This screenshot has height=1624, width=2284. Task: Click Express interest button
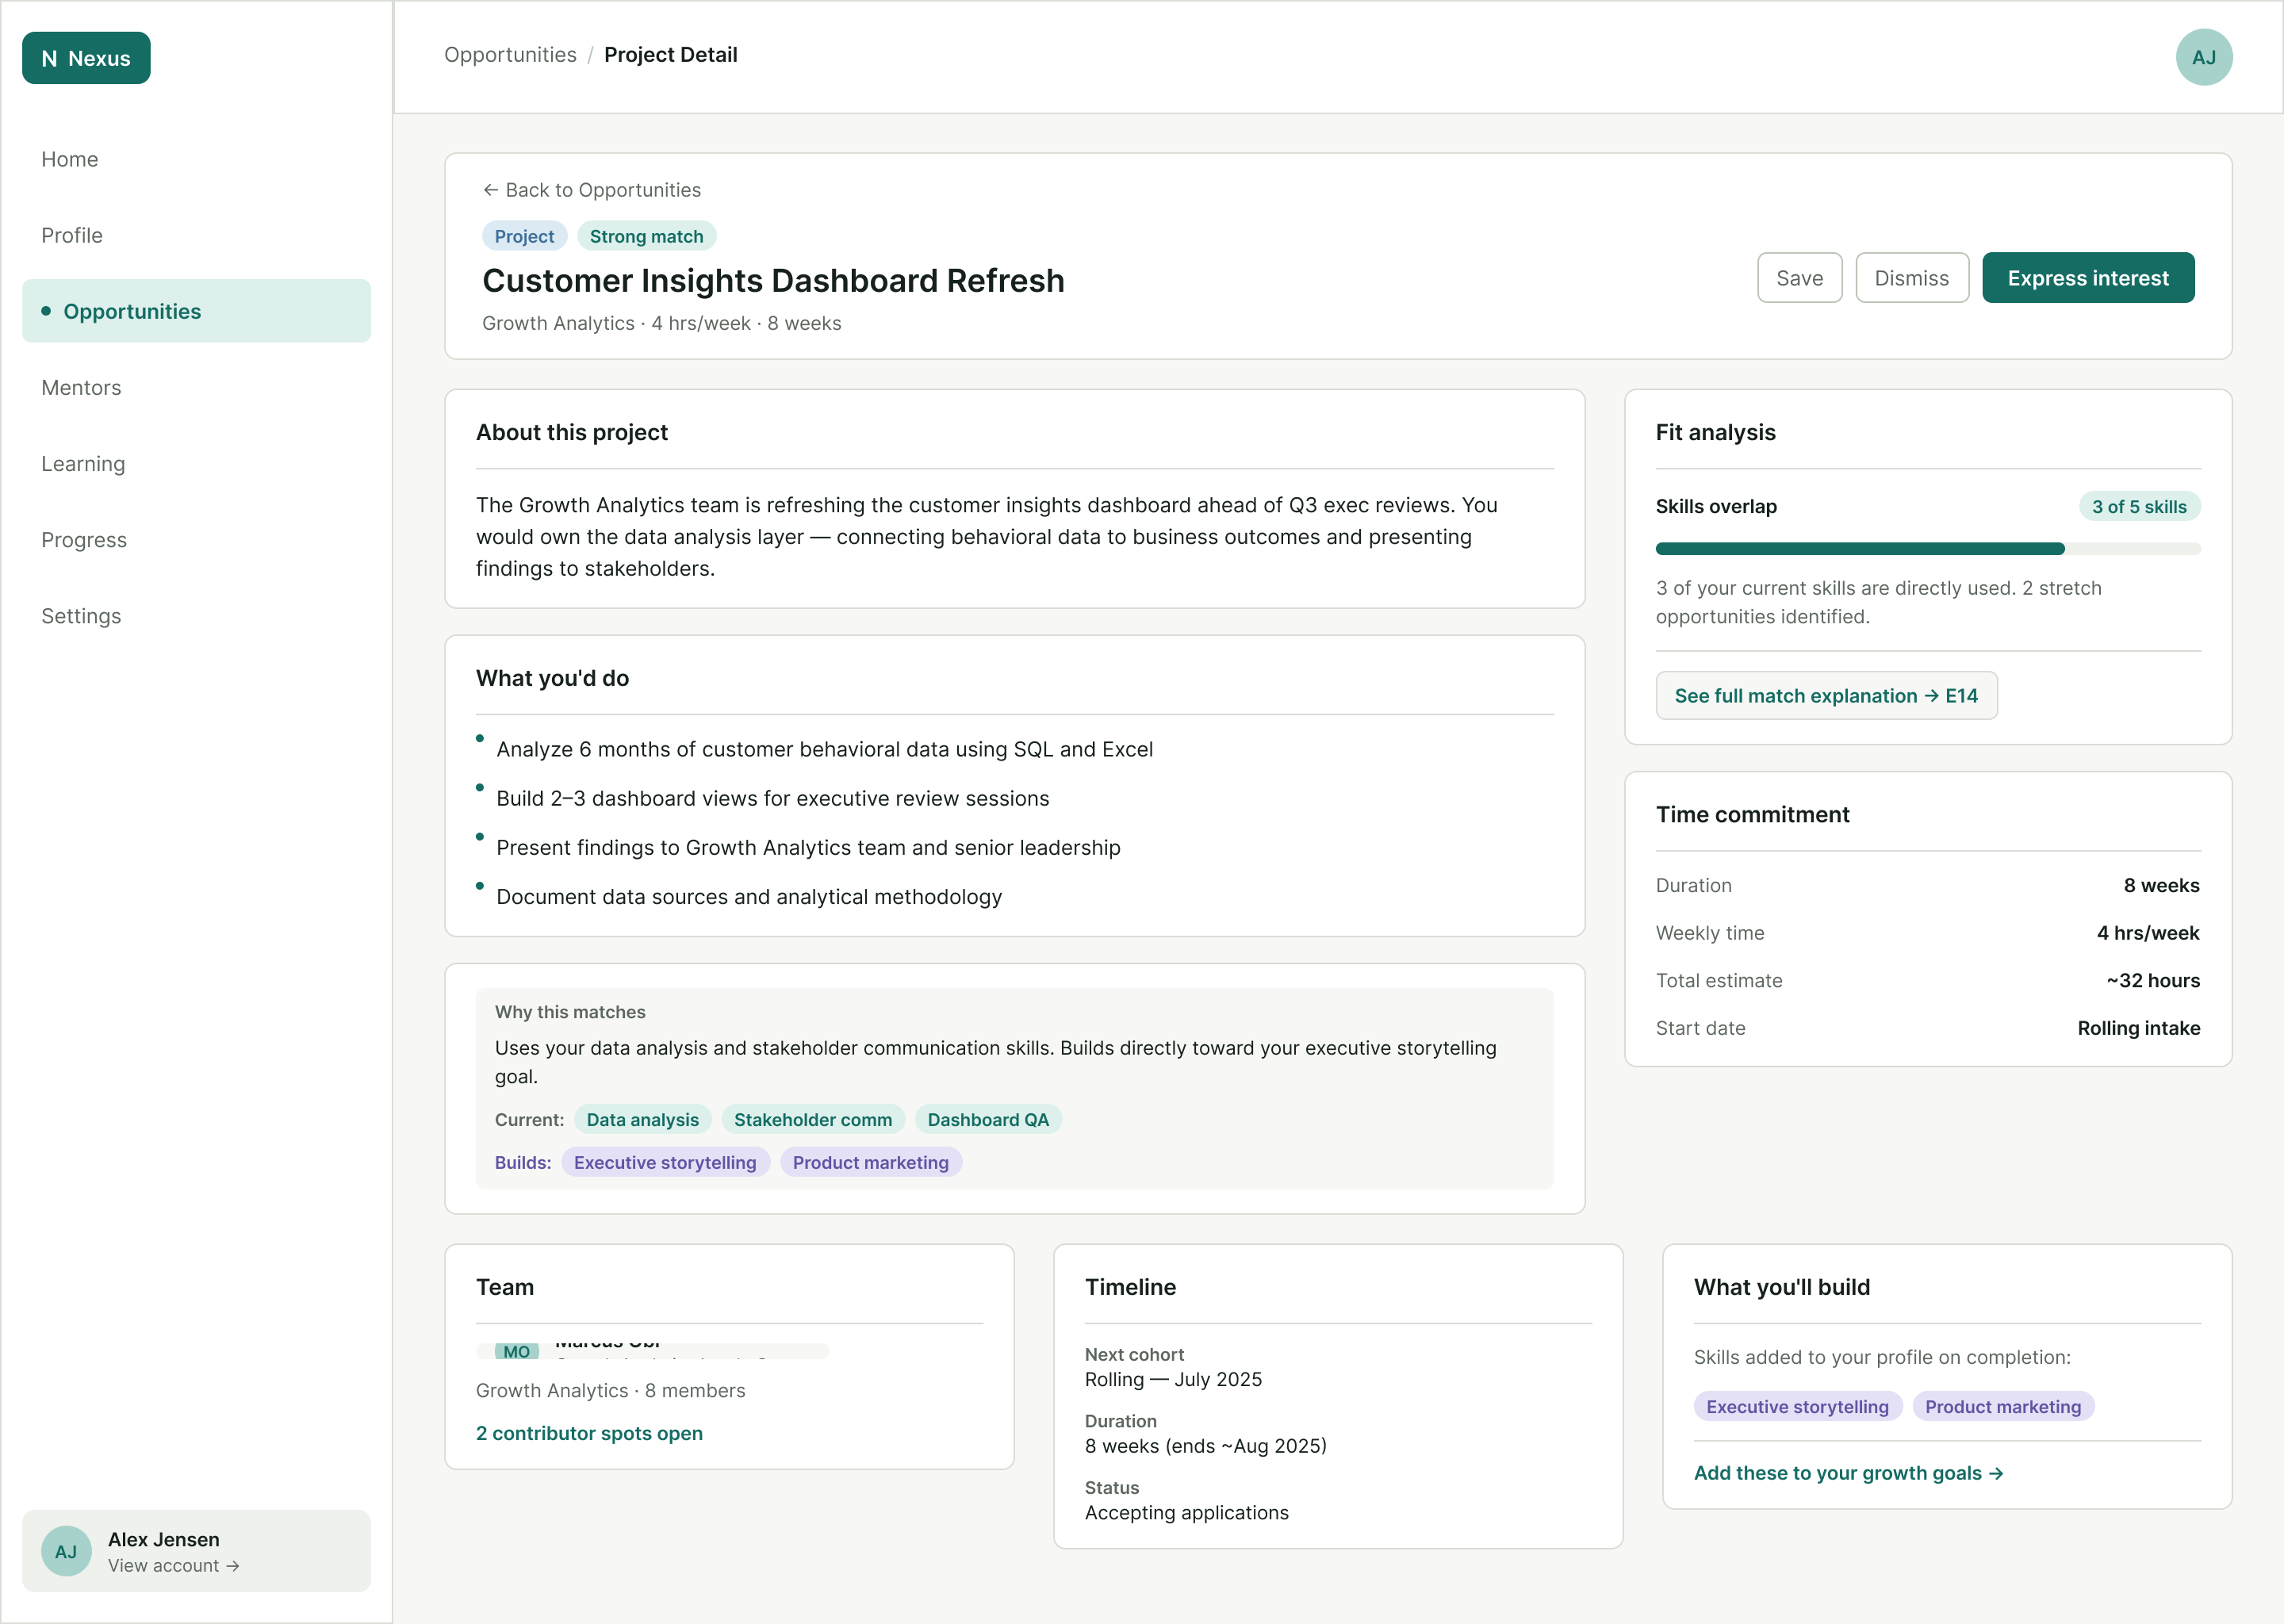[x=2088, y=278]
